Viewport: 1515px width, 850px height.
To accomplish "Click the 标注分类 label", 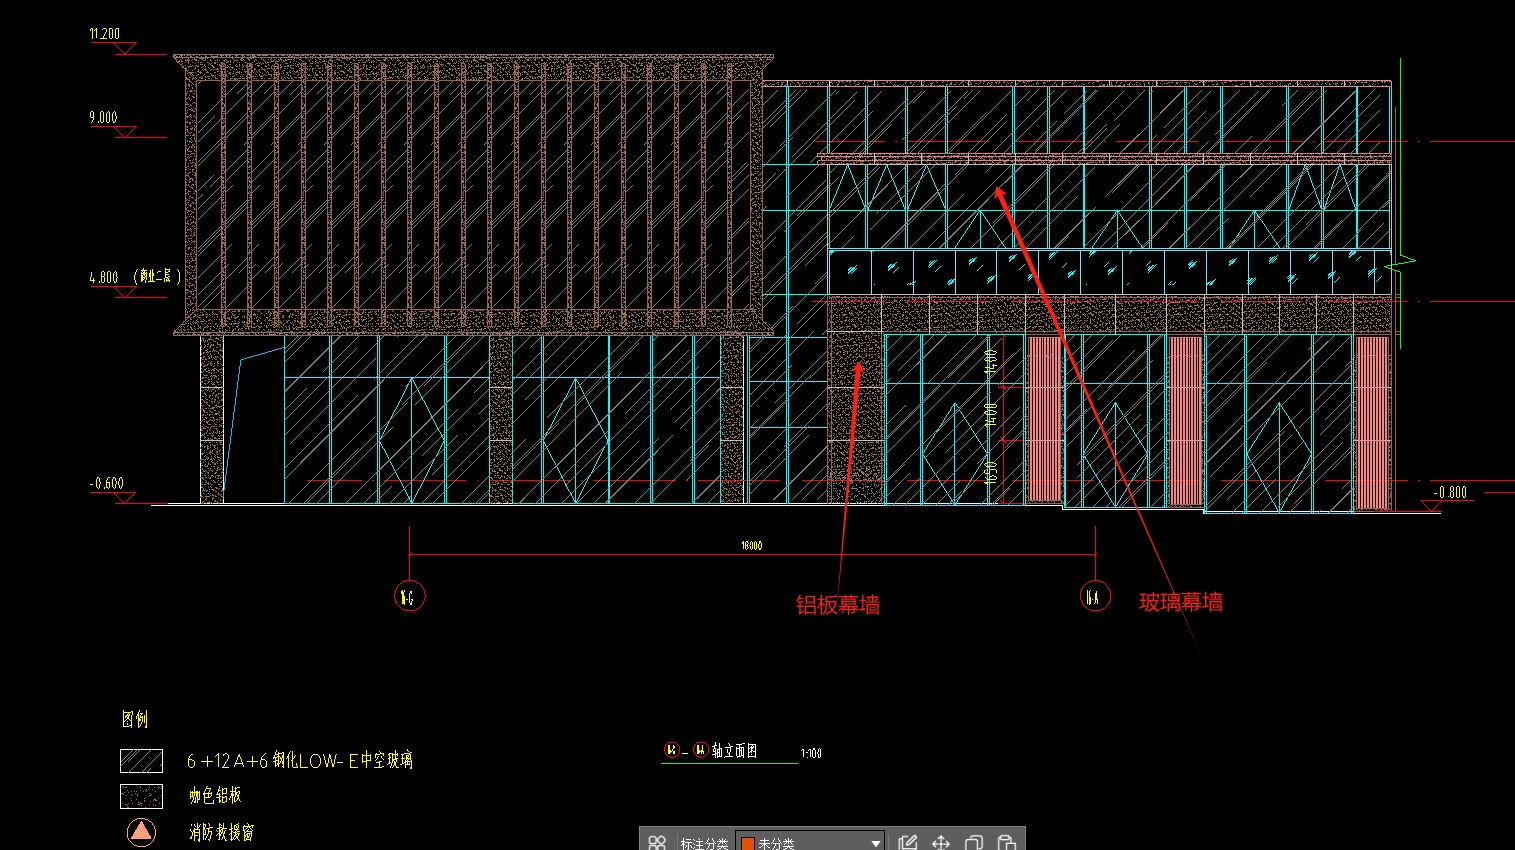I will click(704, 844).
